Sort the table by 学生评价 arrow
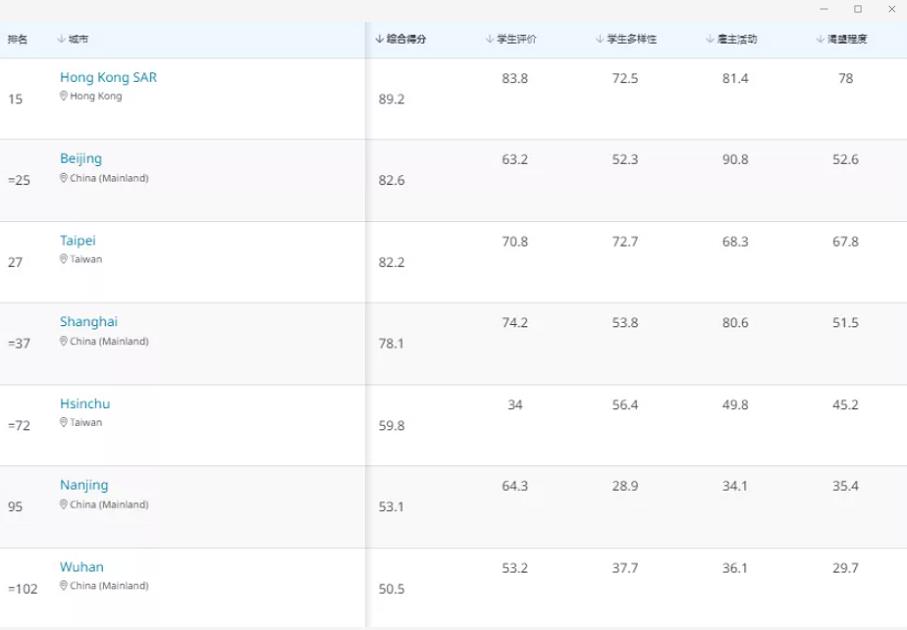Viewport: 907px width, 630px height. tap(490, 39)
